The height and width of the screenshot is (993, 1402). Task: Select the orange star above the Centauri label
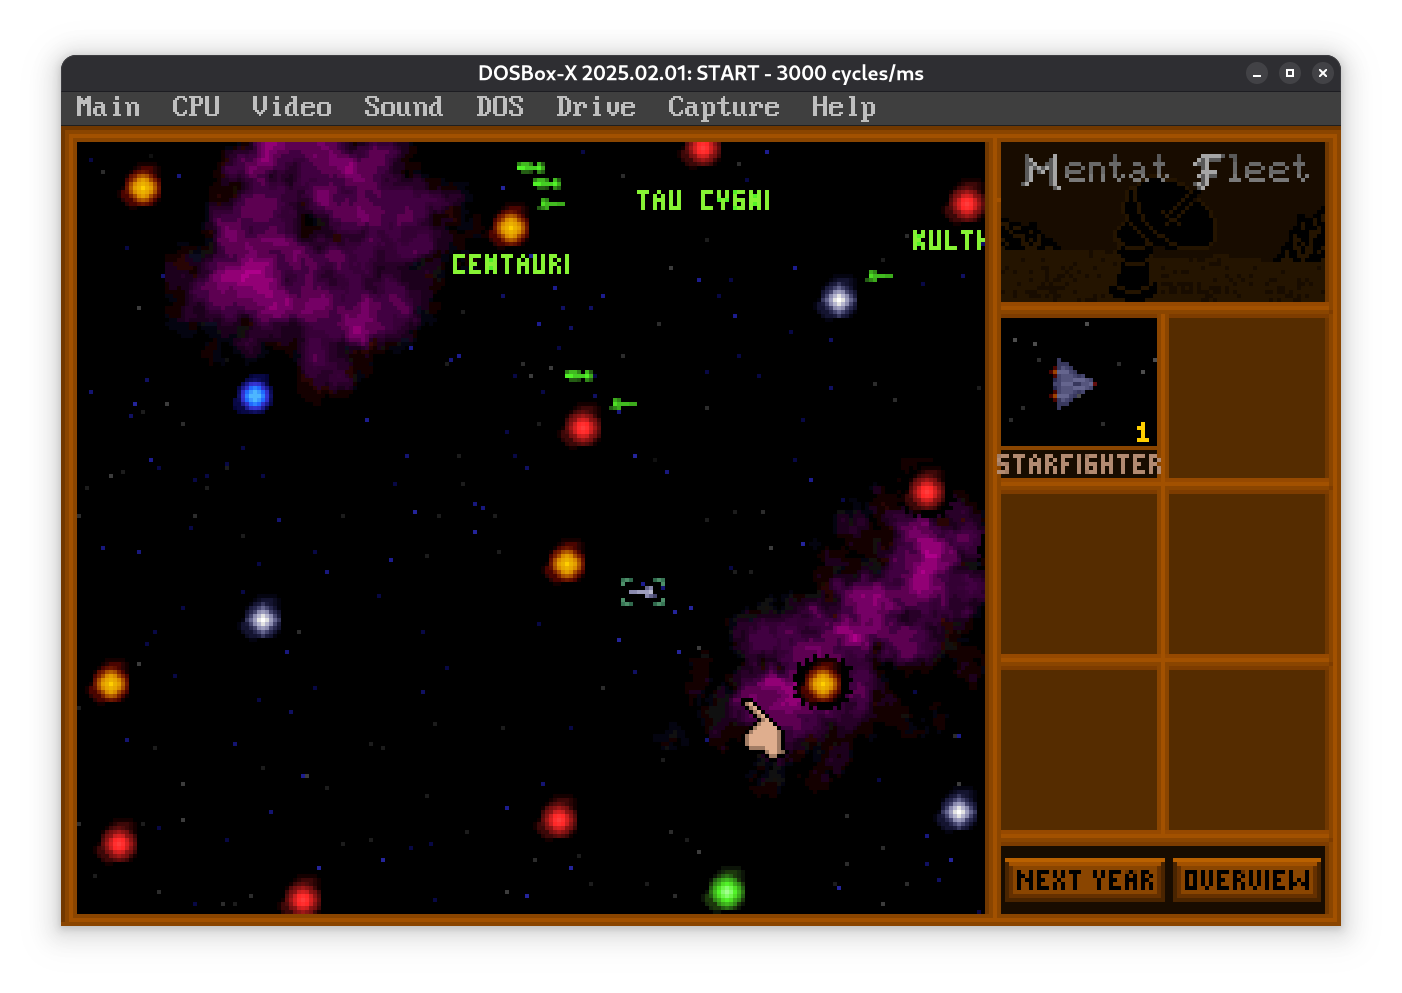point(510,228)
